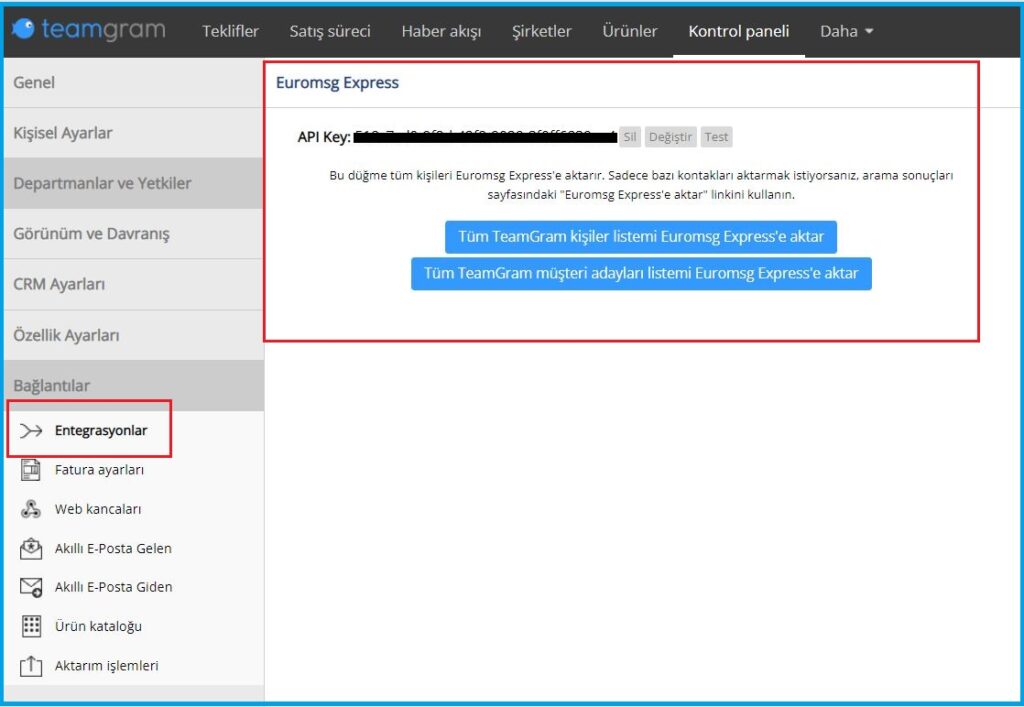Click the Test button for the API key
The height and width of the screenshot is (707, 1024).
click(716, 137)
